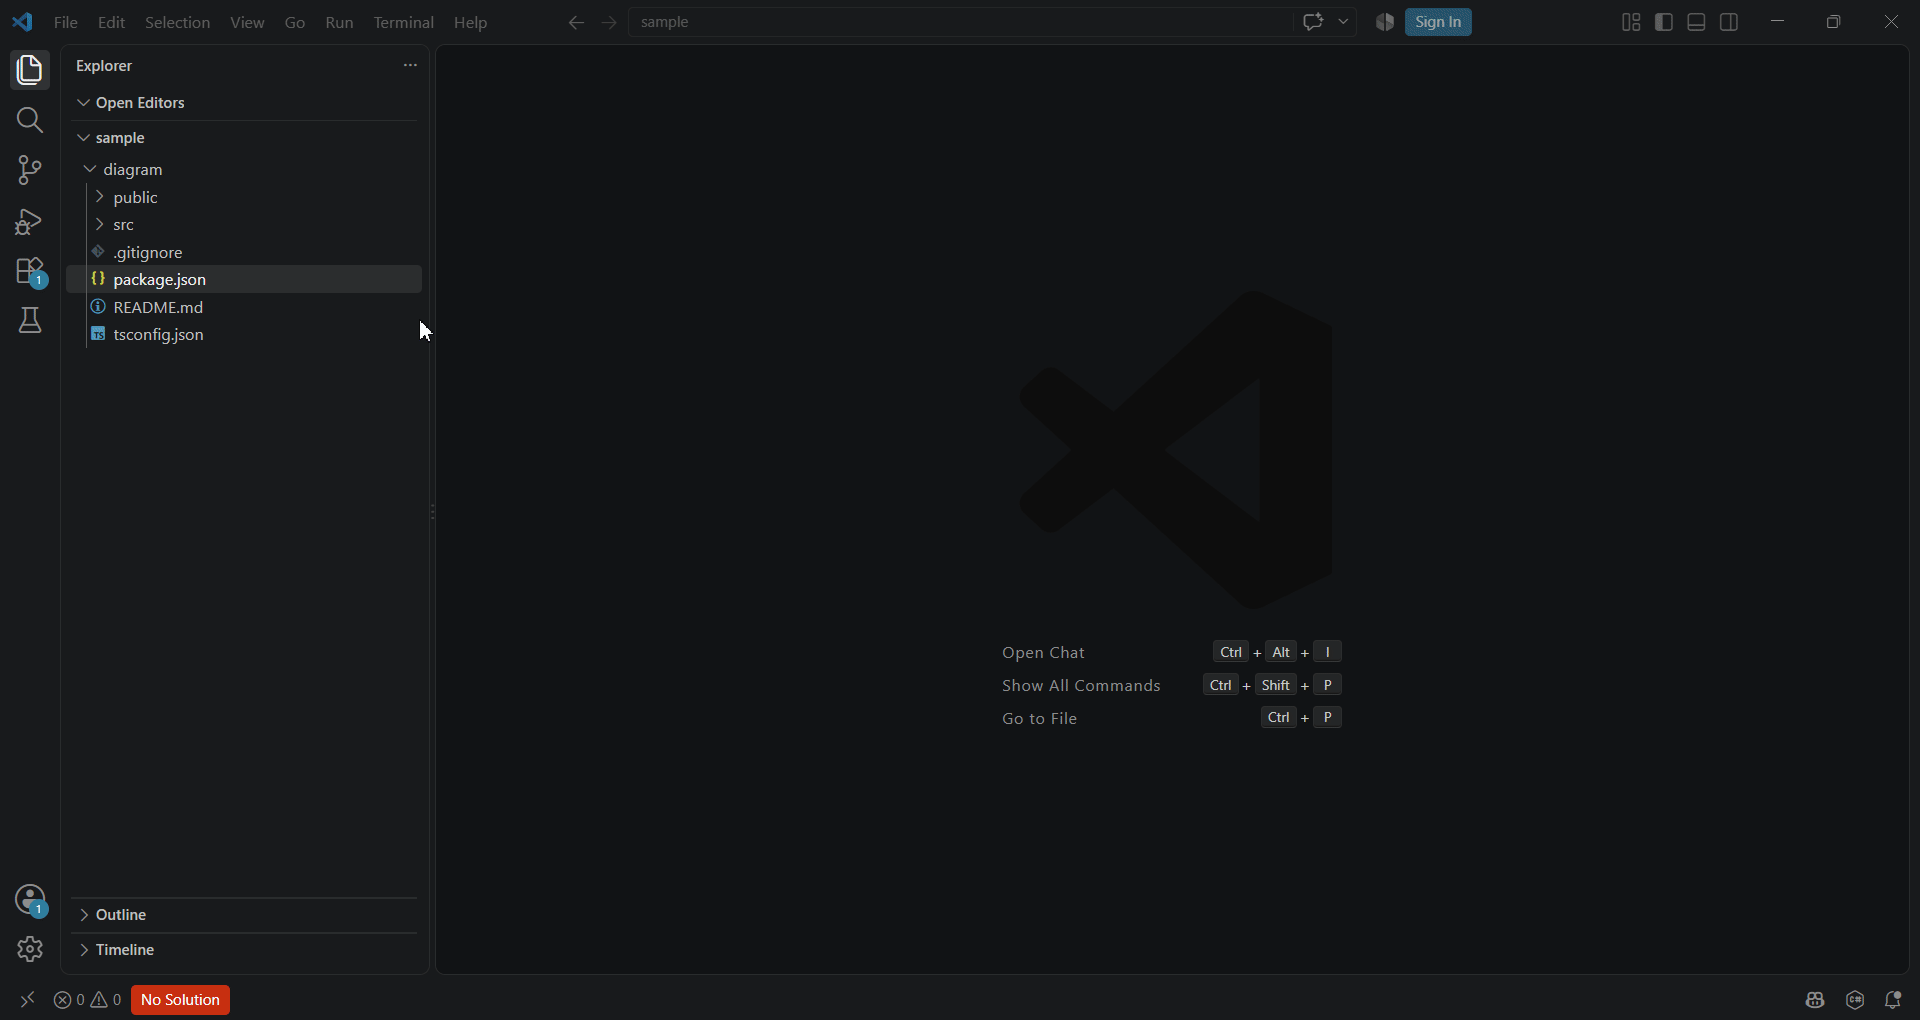Viewport: 1920px width, 1020px height.
Task: Open the tsconfig.json file
Action: pyautogui.click(x=245, y=335)
